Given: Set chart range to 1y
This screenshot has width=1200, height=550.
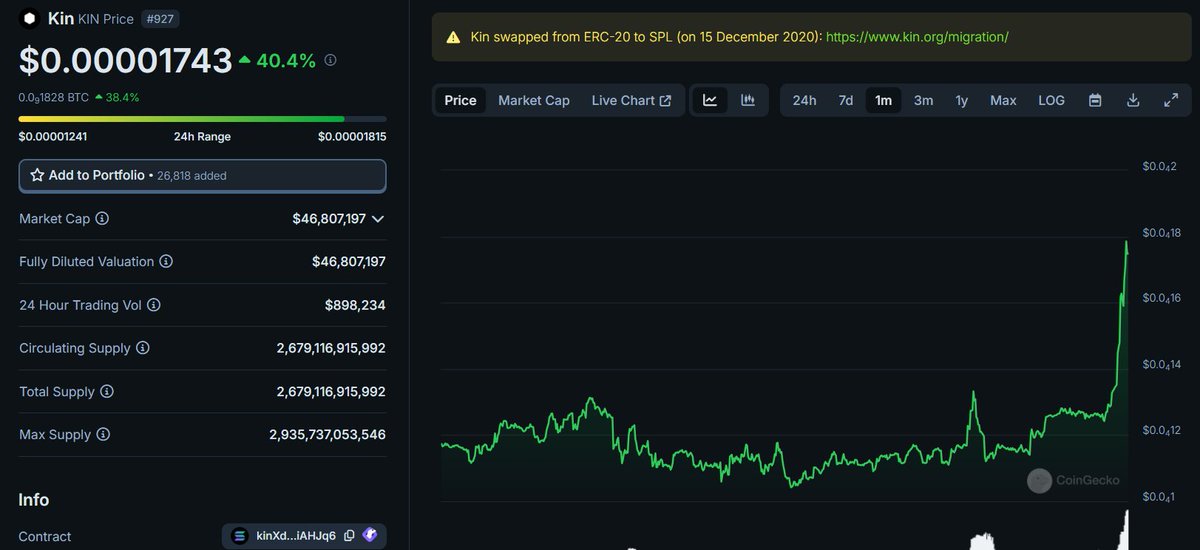Looking at the screenshot, I should coord(961,100).
